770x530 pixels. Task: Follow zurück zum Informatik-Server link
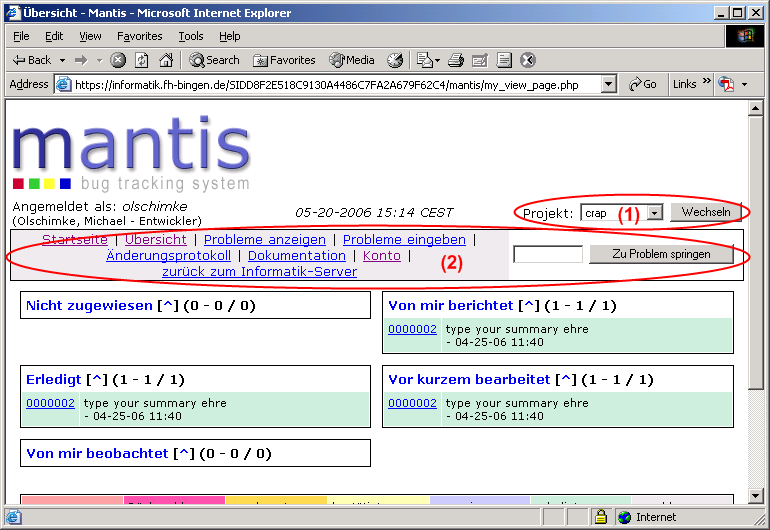259,272
